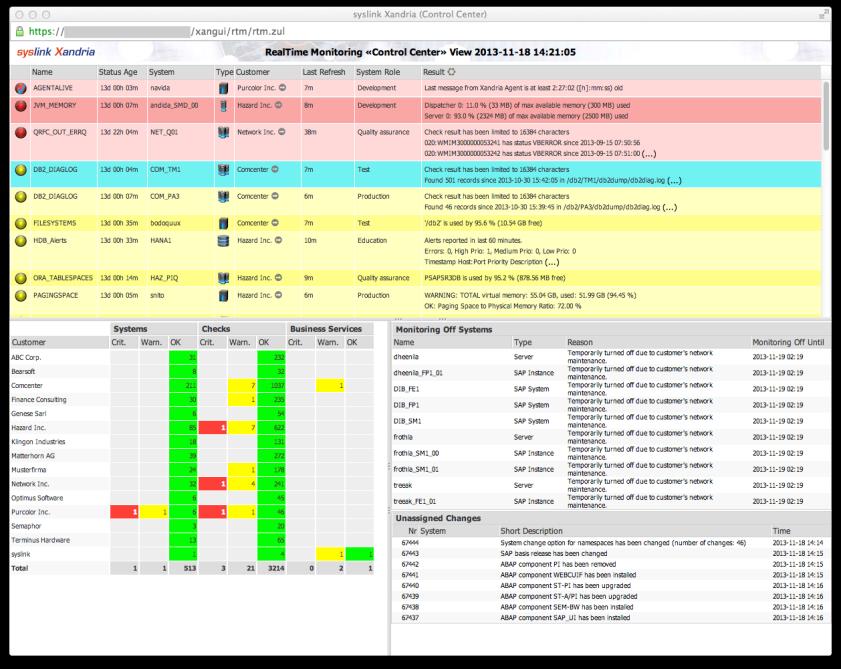Screen dimensions: 841x669
Task: Open the menu icon beside Network Inc. customer
Action: point(282,132)
